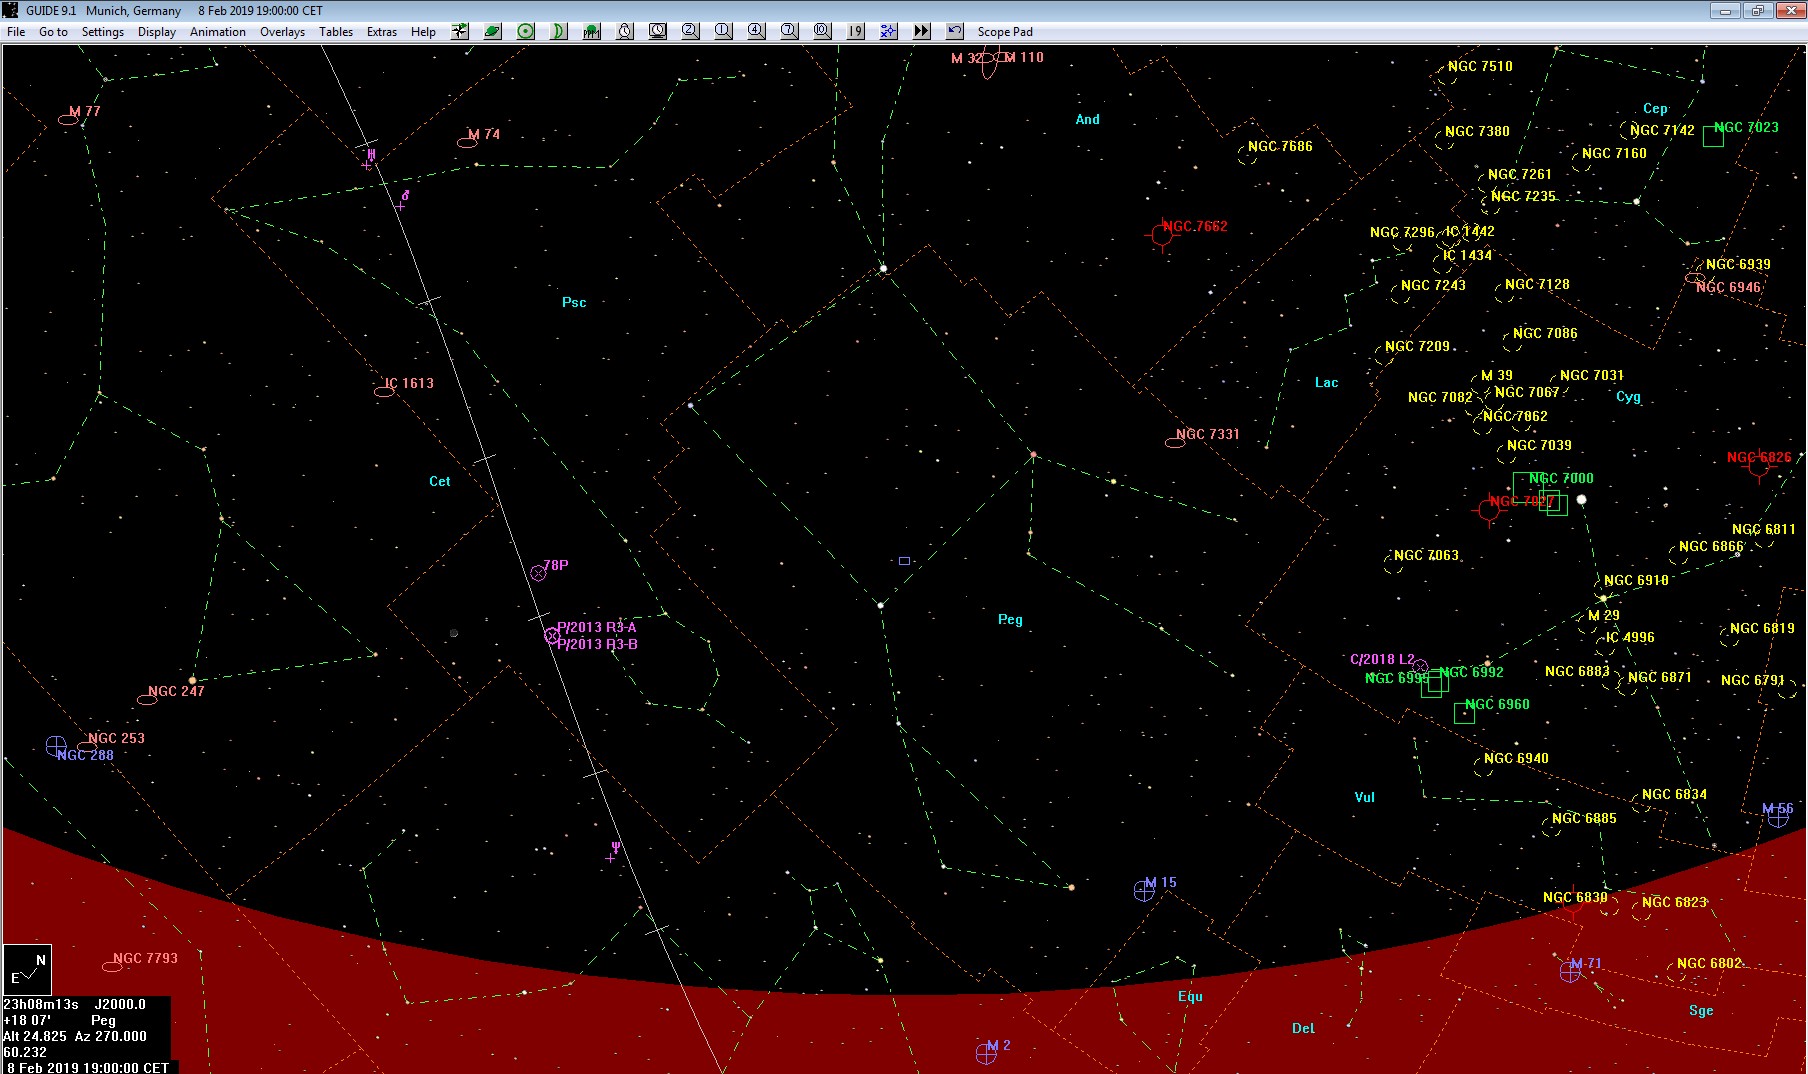The width and height of the screenshot is (1808, 1074).
Task: Click the Cyg constellation label
Action: pyautogui.click(x=1628, y=396)
